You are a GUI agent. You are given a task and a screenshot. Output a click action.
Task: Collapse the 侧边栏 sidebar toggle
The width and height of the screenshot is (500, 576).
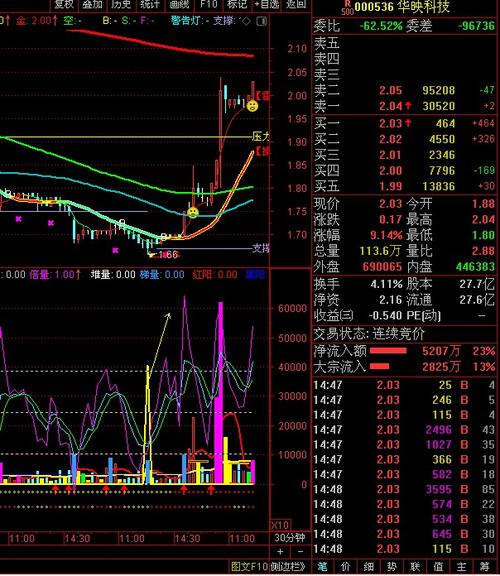pyautogui.click(x=288, y=566)
